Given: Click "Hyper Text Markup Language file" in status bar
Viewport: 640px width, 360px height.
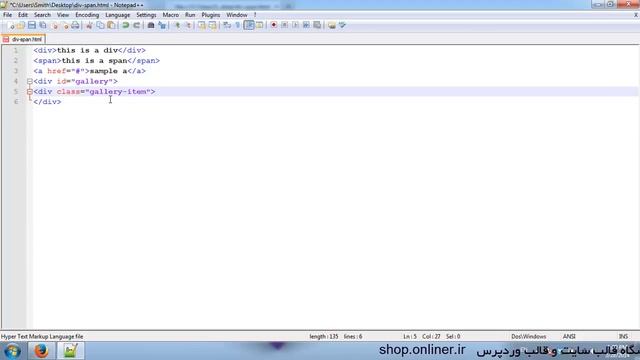Looking at the screenshot, I should point(42,337).
